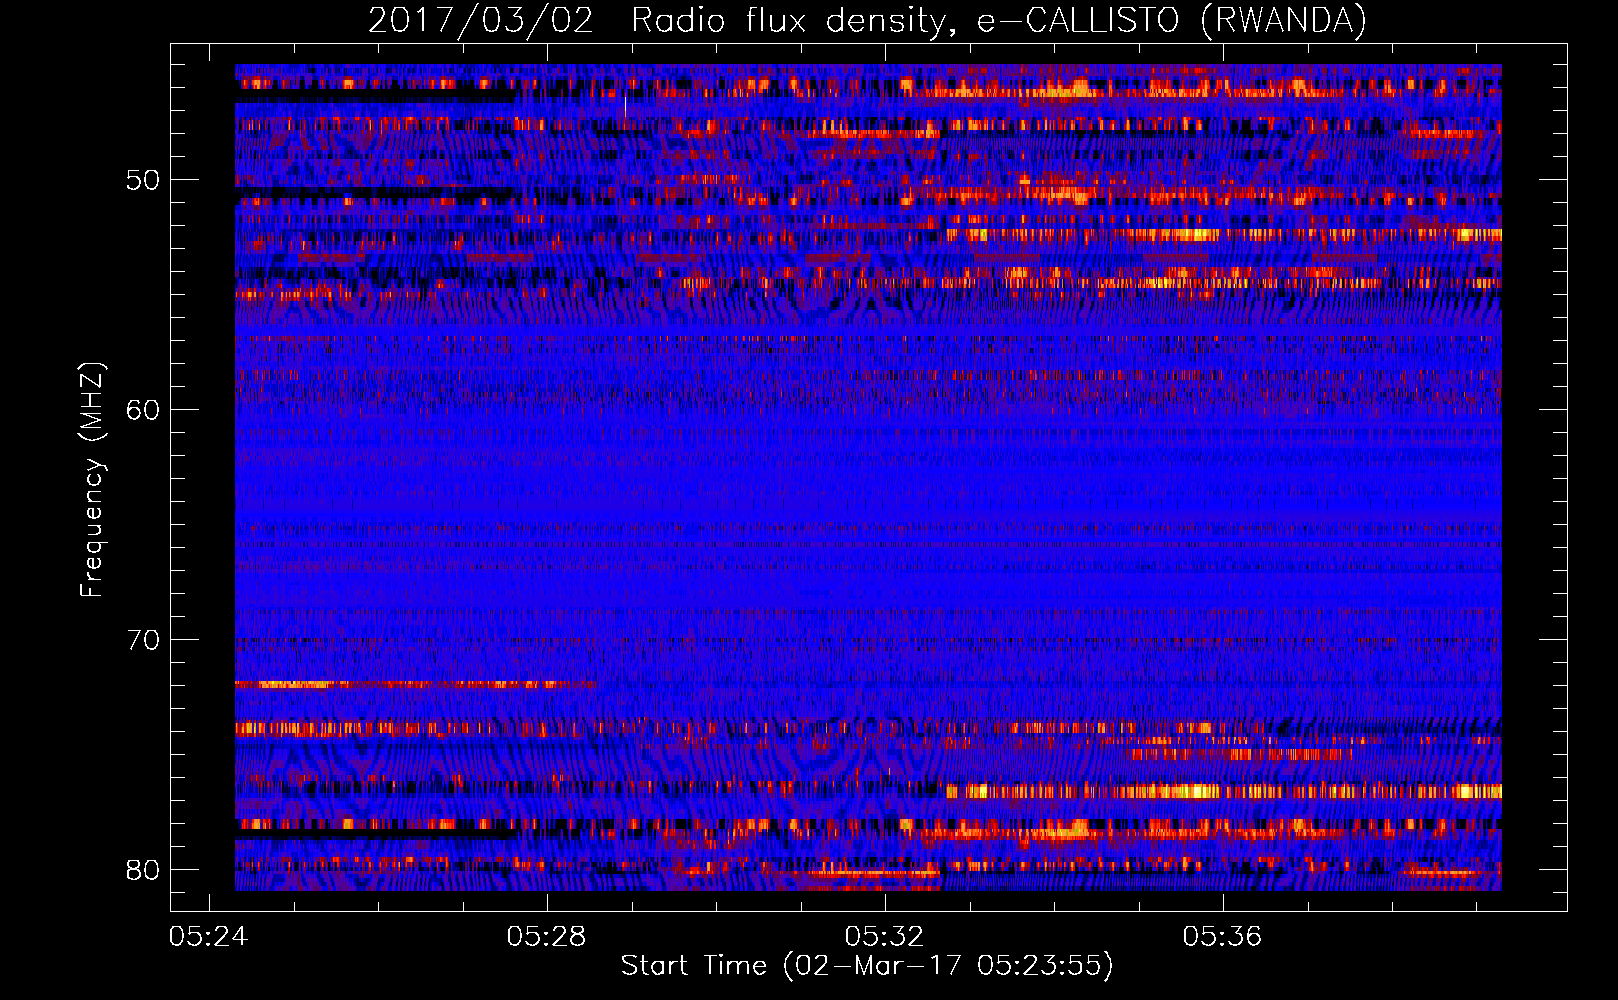Click the '05:24' time tick label

208,937
